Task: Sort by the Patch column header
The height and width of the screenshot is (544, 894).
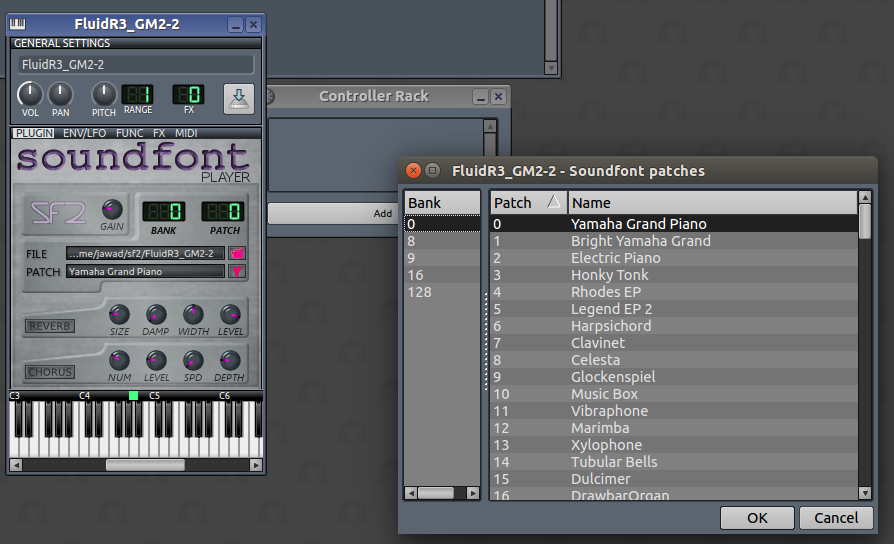Action: coord(528,202)
